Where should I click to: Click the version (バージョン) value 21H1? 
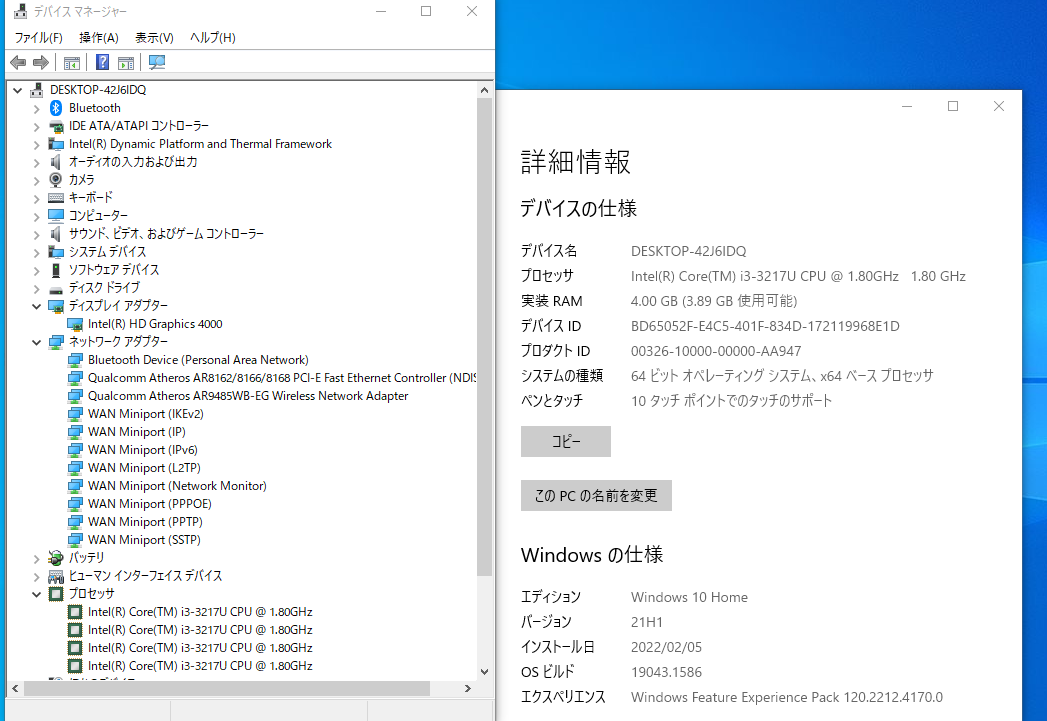(647, 622)
